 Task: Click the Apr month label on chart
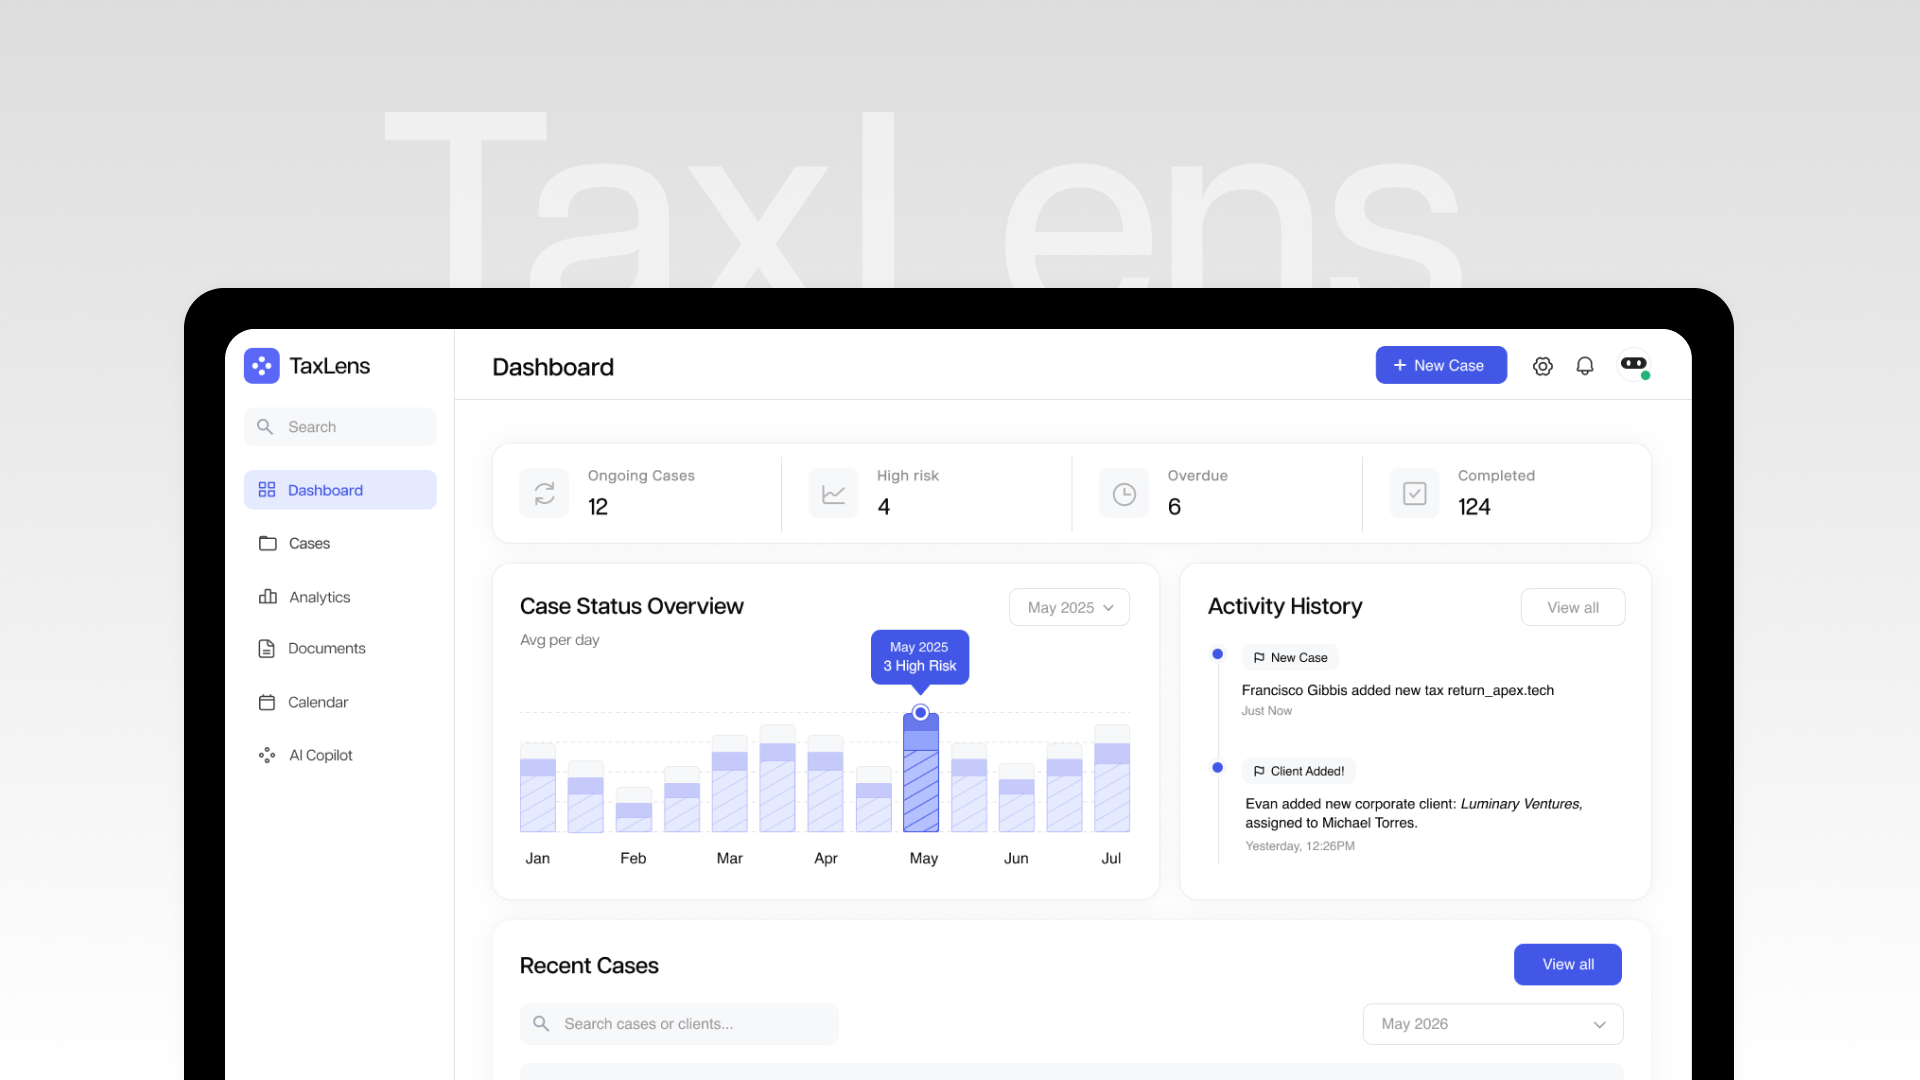tap(826, 858)
